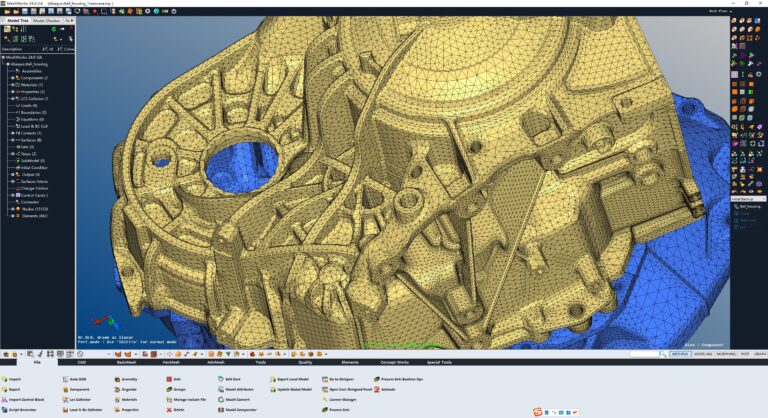
Task: Open the Import tool in File panel
Action: point(11,379)
